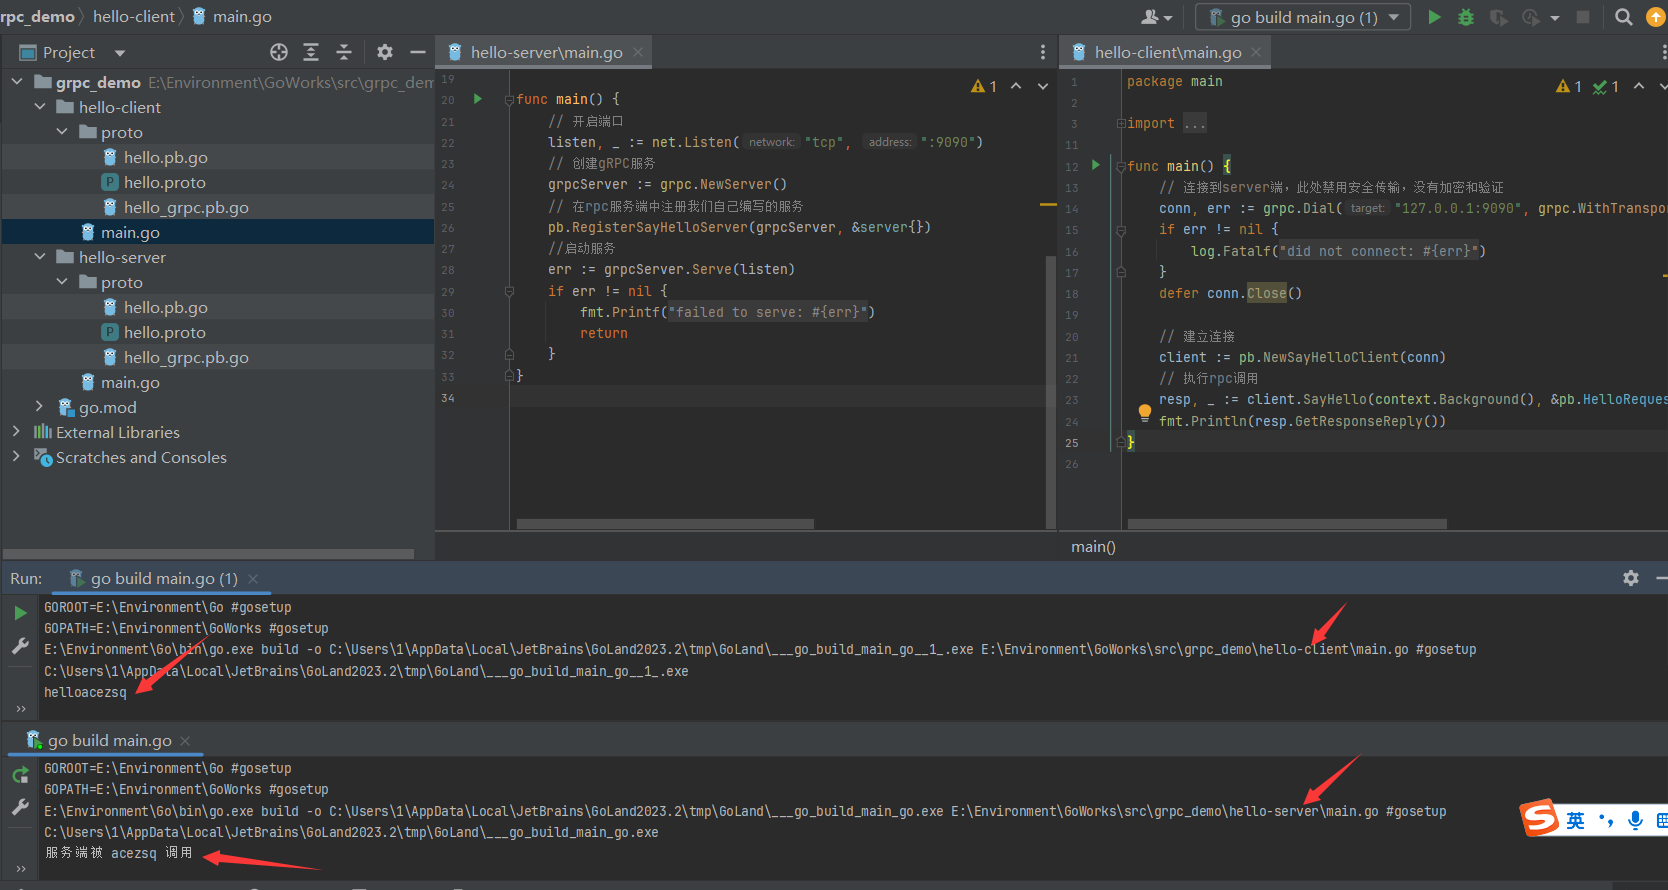This screenshot has height=890, width=1668.
Task: Collapse all in Project panel
Action: pos(344,52)
